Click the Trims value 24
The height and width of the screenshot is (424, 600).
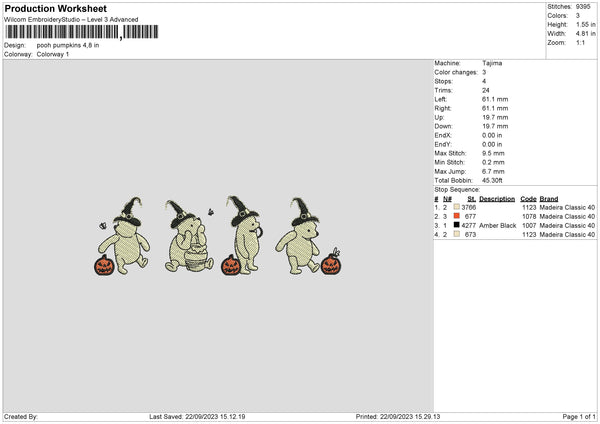(486, 90)
